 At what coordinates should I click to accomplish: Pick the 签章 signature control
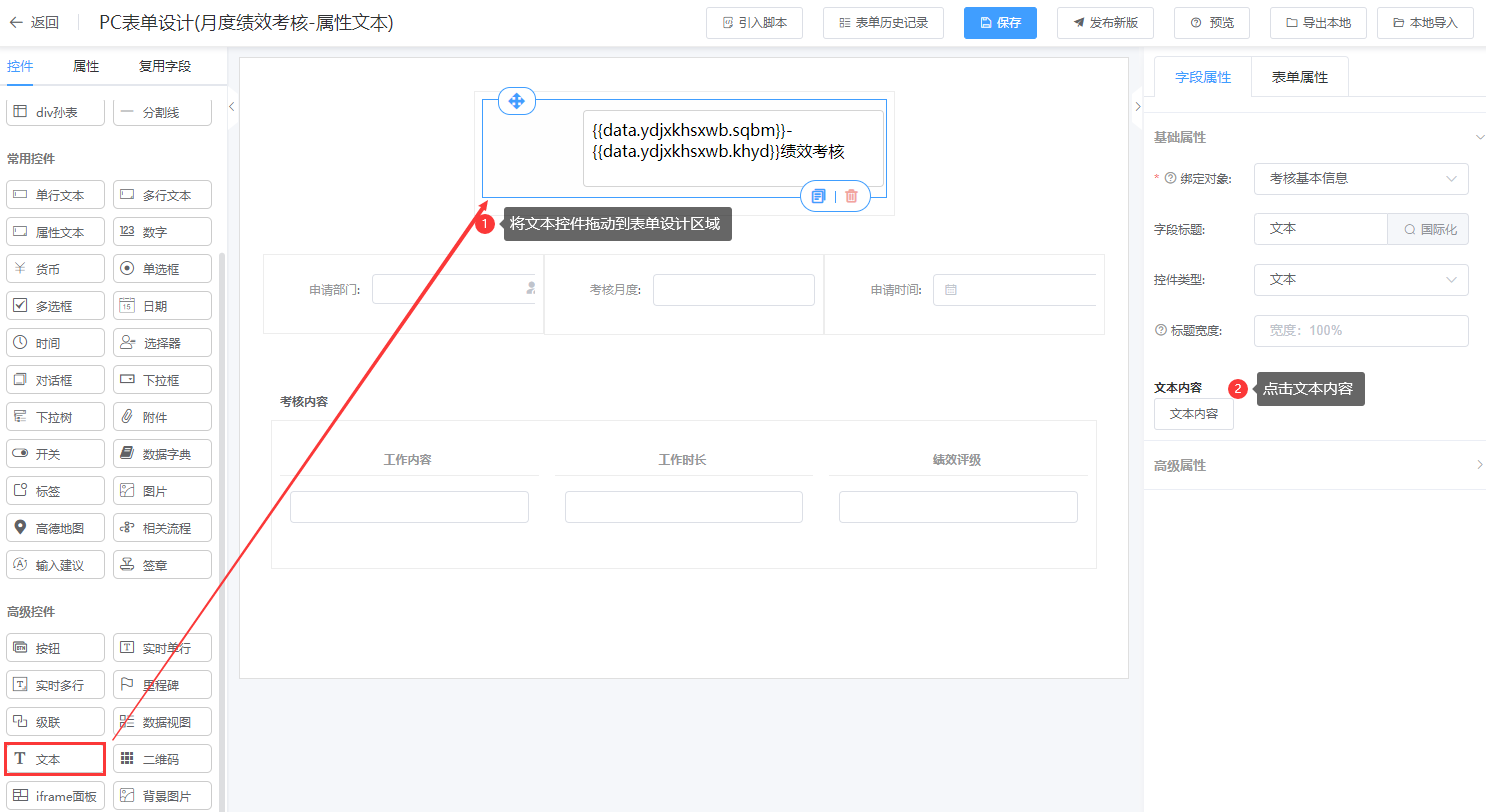[162, 565]
